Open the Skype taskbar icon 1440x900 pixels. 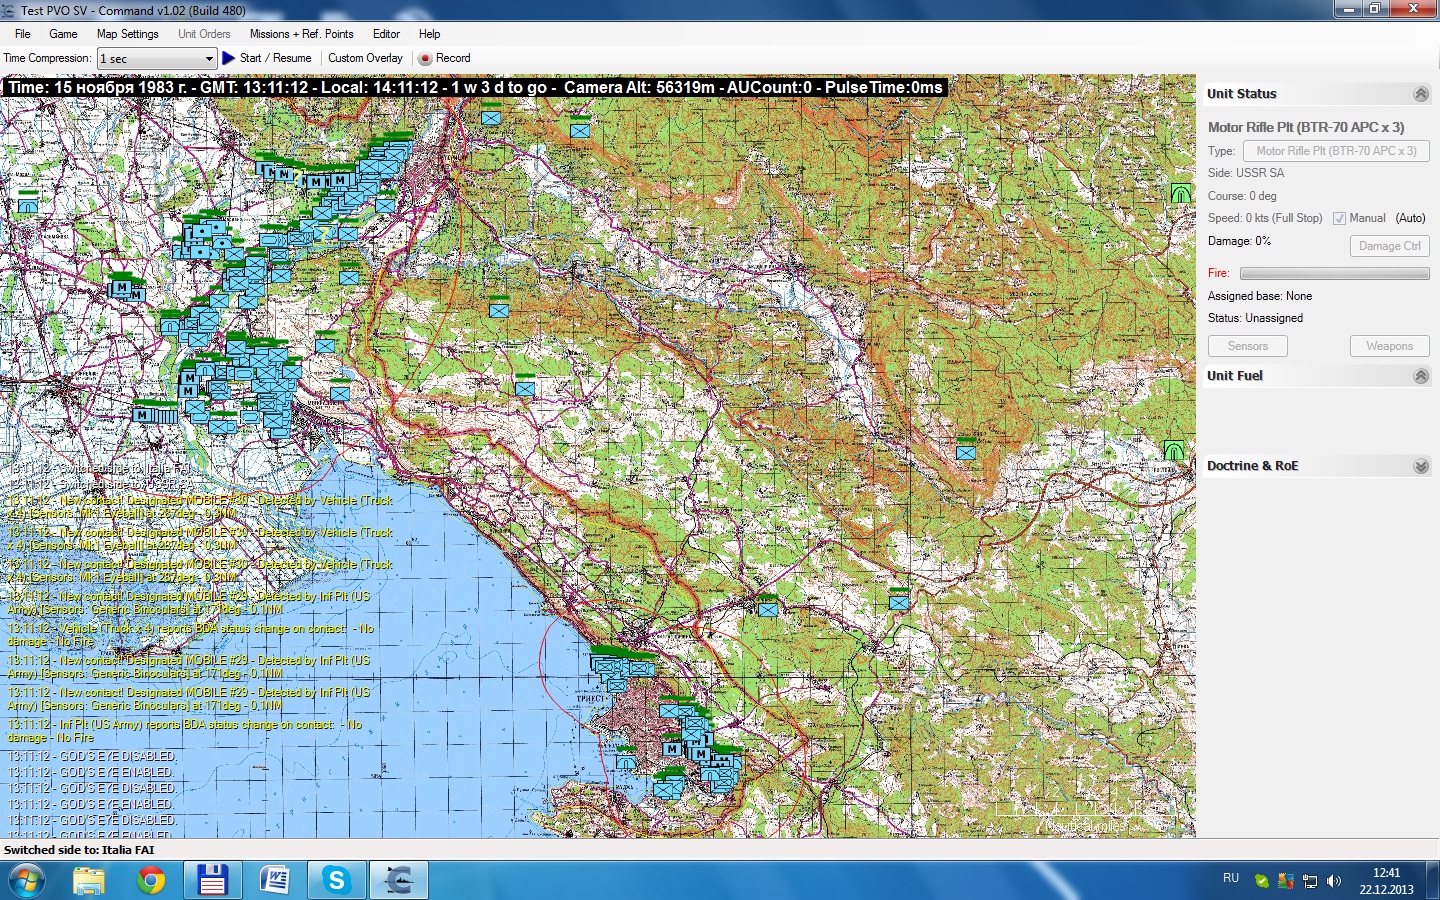tap(336, 880)
